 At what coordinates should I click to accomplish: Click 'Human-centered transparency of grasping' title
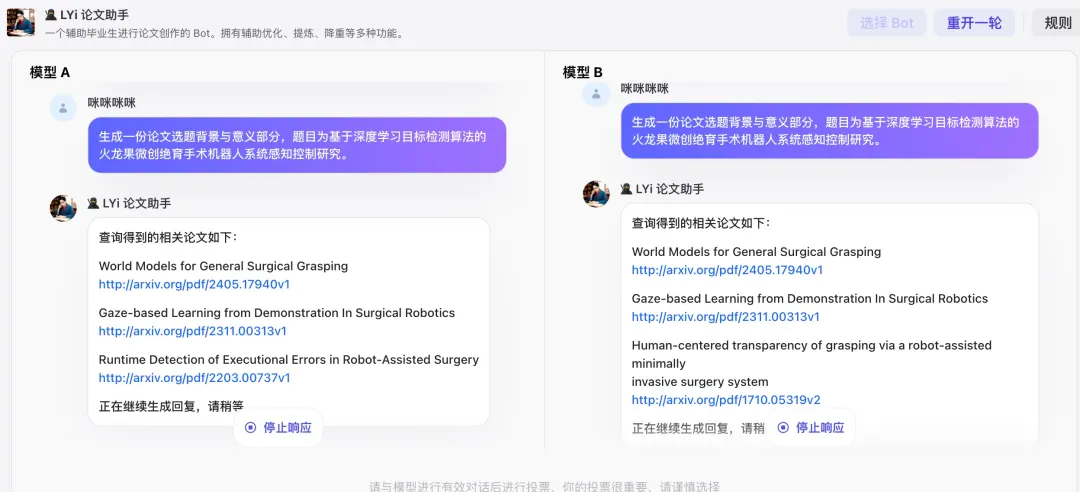(x=811, y=363)
